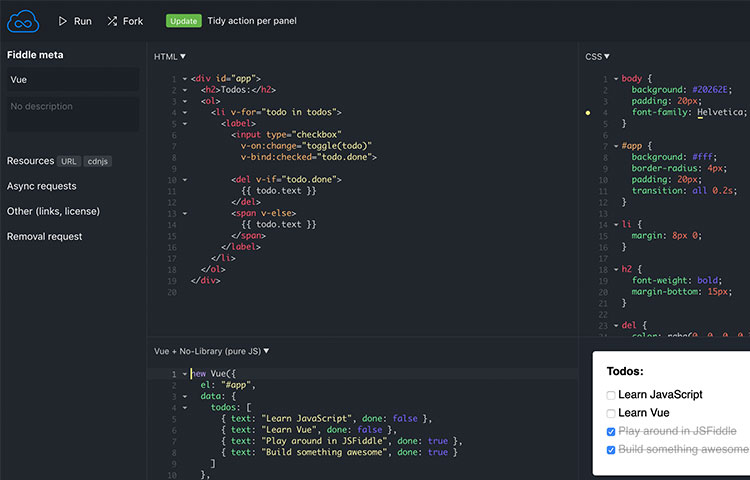The image size is (750, 480).
Task: Open the HTML panel dropdown
Action: 170,57
